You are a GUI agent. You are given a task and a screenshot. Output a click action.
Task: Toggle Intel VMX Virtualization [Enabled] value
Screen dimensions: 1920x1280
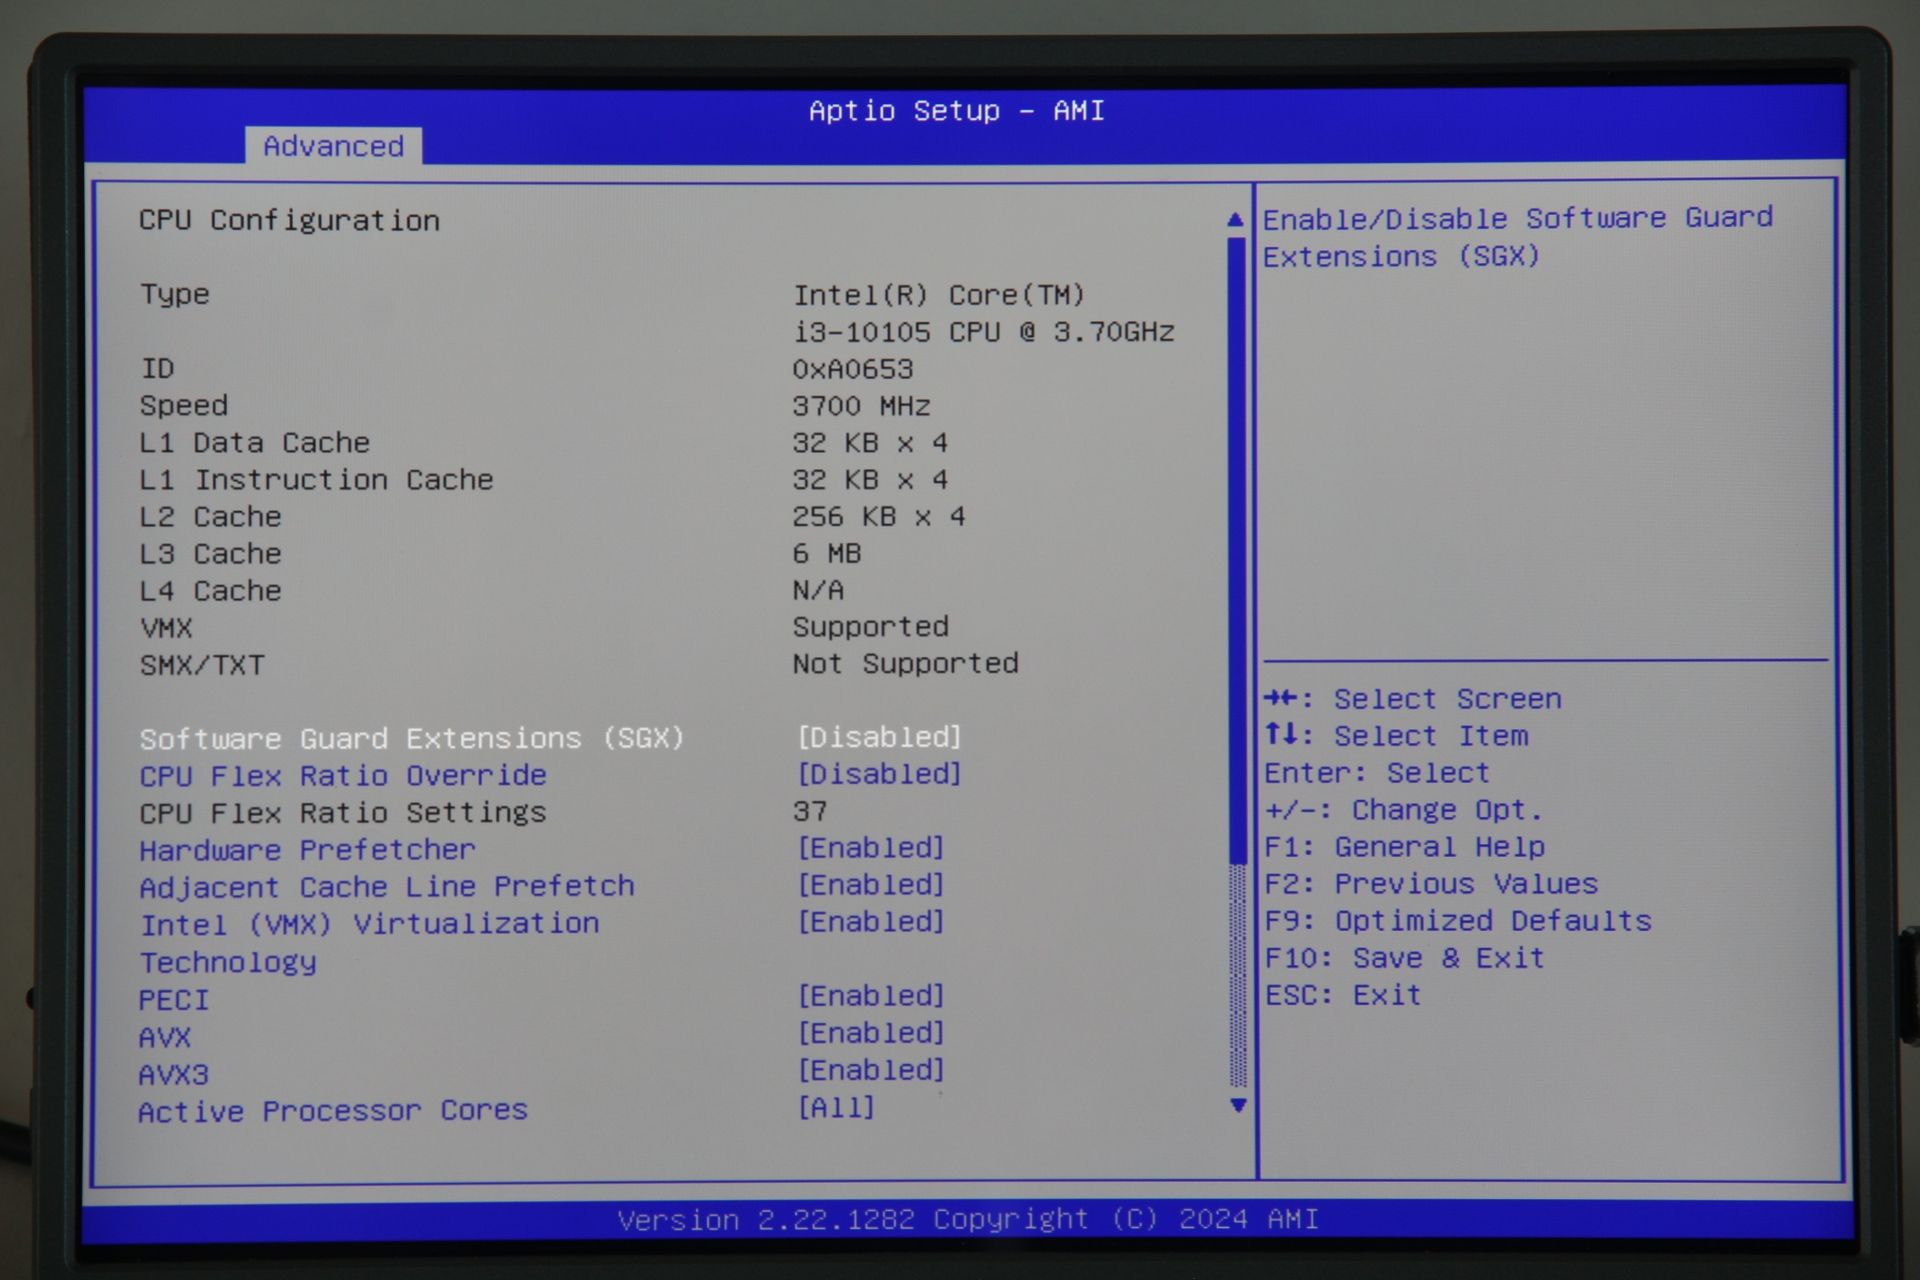click(870, 923)
